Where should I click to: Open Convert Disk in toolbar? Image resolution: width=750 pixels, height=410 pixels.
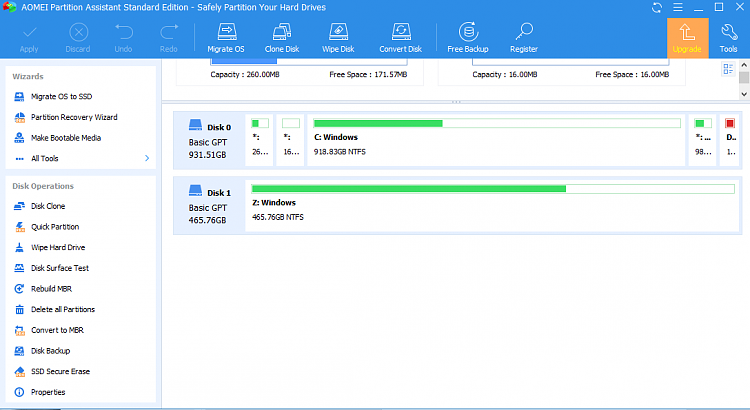(401, 38)
